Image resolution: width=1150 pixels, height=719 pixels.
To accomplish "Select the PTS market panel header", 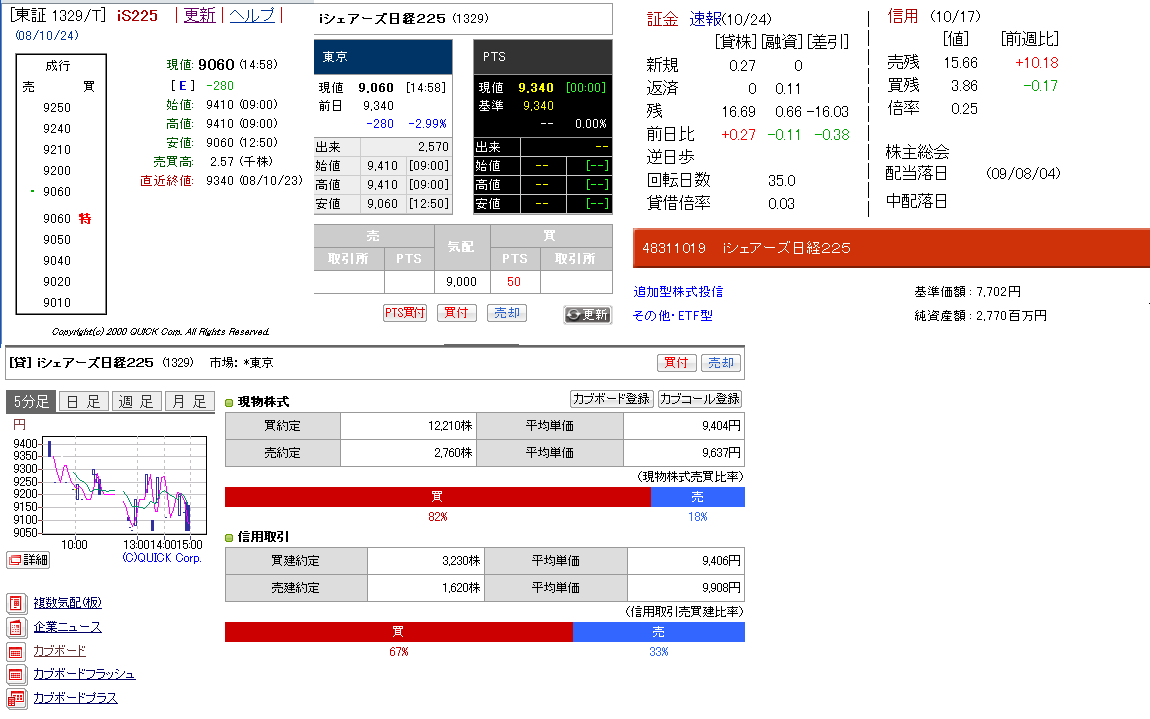I will pyautogui.click(x=542, y=57).
